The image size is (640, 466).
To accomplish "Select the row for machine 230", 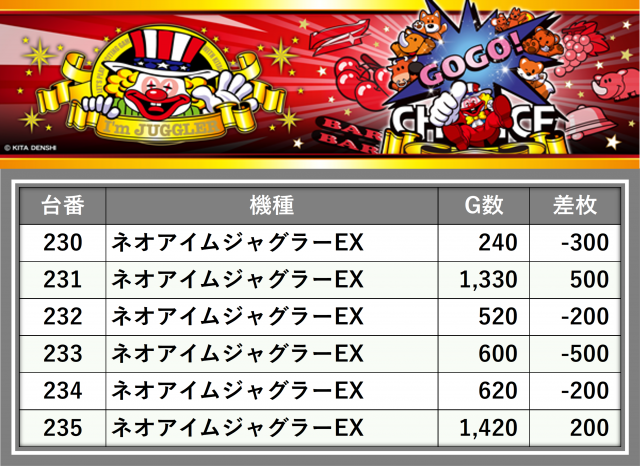I will tap(320, 243).
